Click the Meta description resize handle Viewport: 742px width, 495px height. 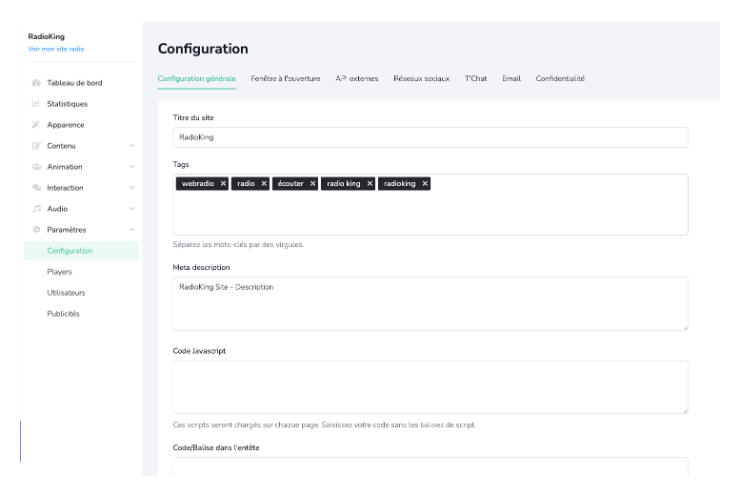tap(685, 327)
